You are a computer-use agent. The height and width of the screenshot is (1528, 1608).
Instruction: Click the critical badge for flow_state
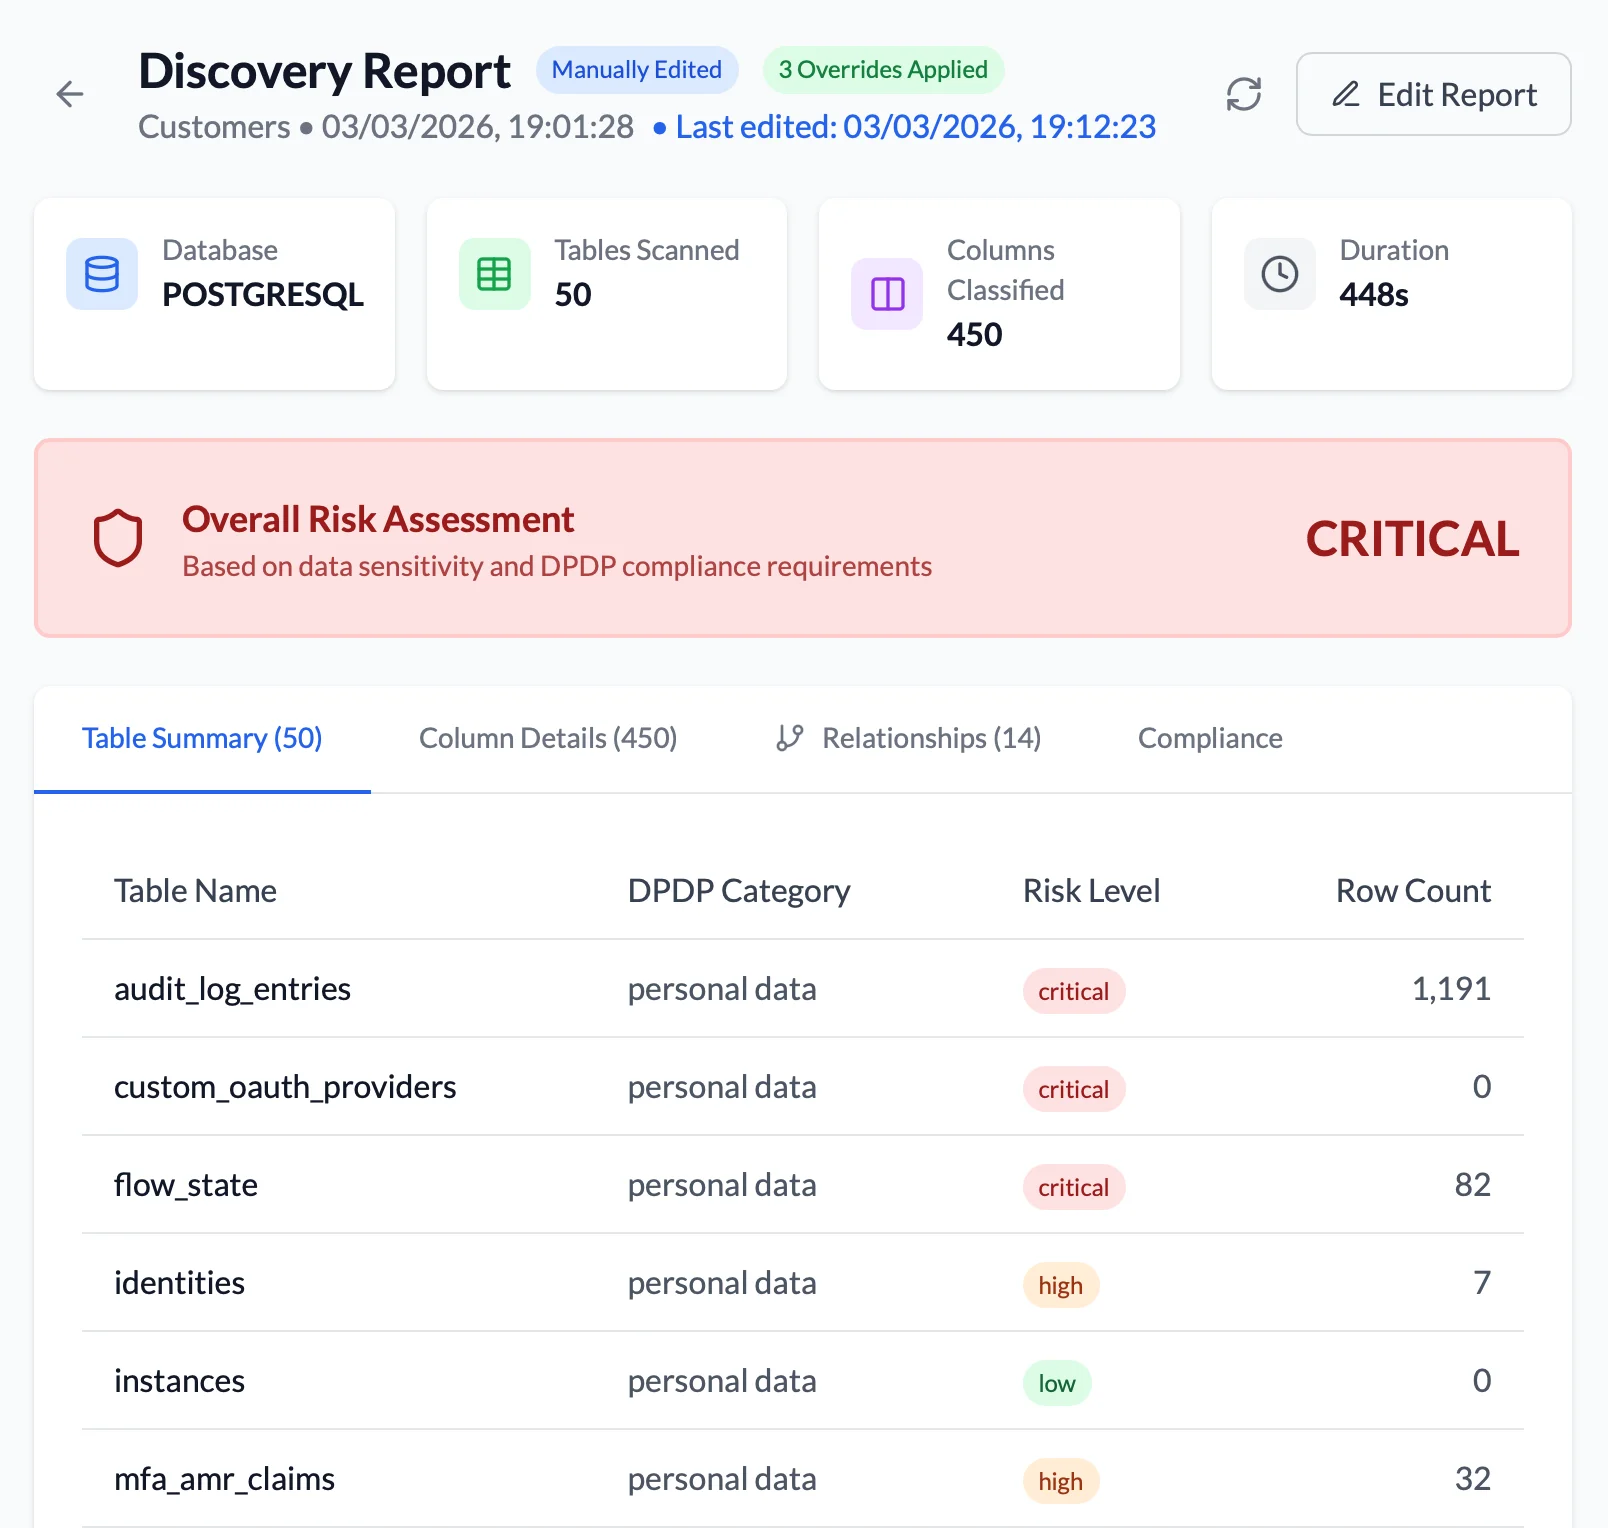tap(1074, 1187)
